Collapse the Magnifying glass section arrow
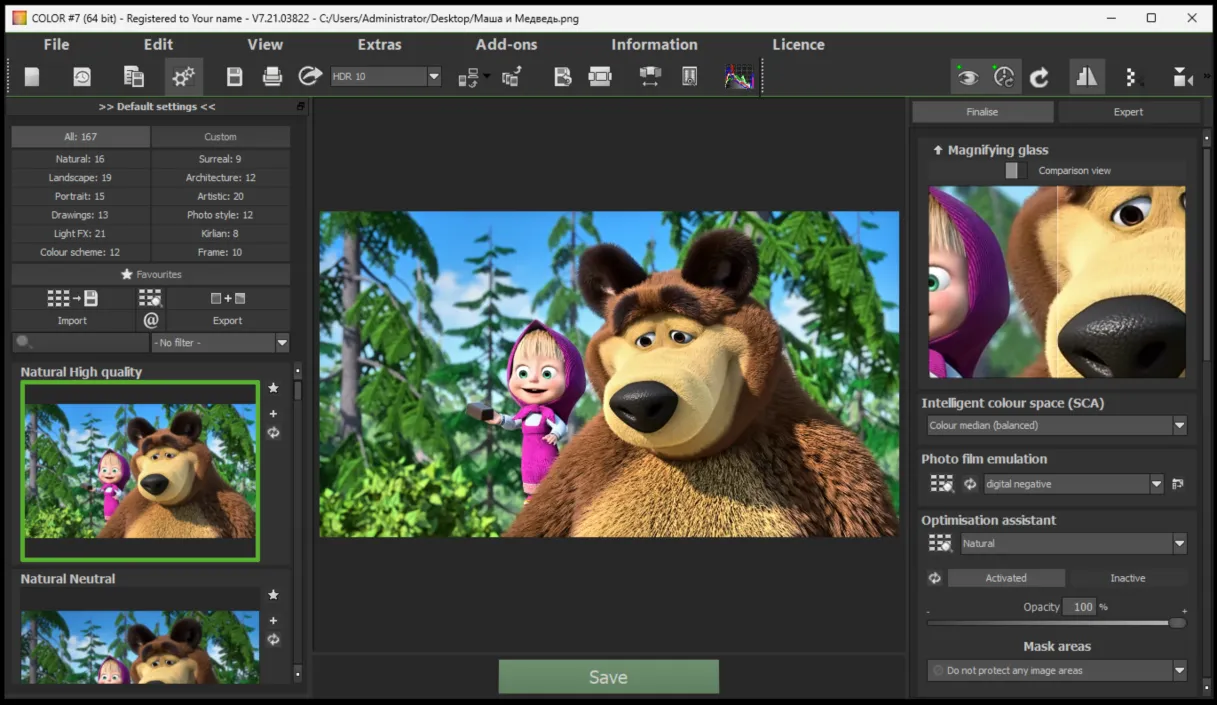 pyautogui.click(x=937, y=150)
